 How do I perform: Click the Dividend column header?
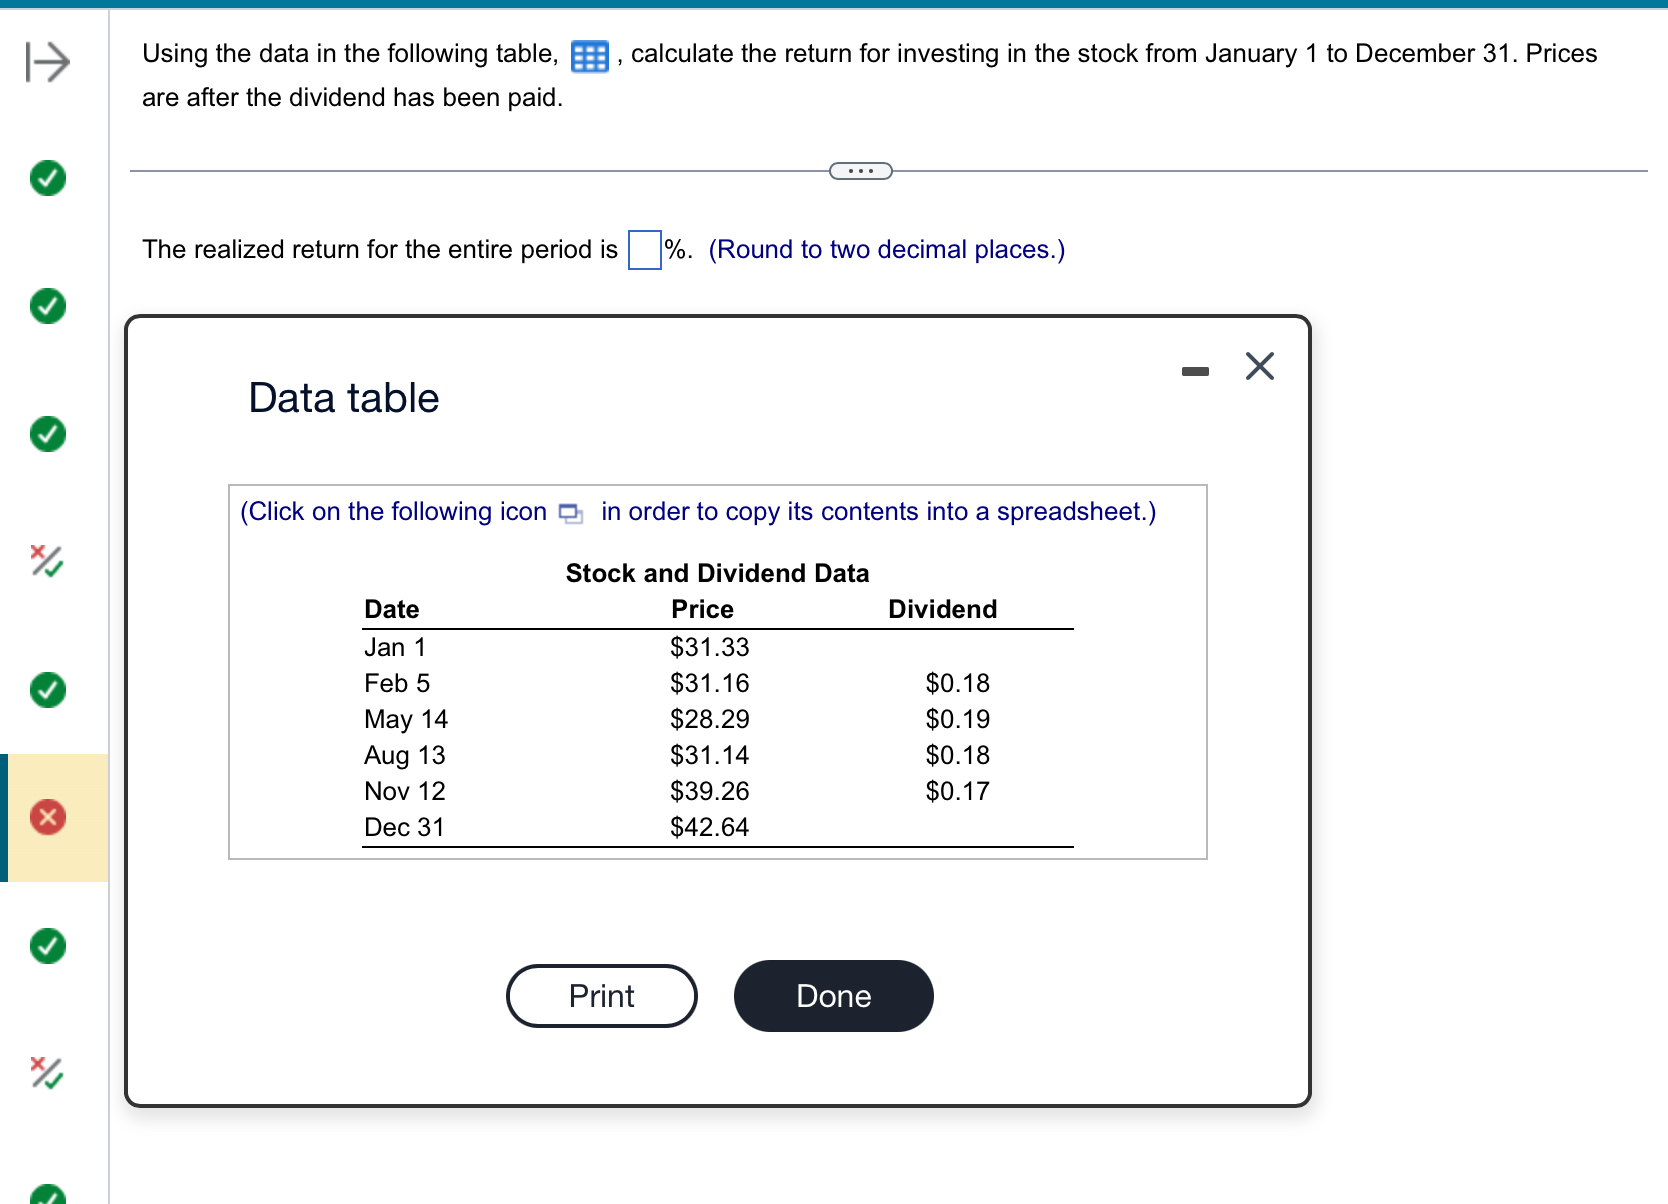coord(943,610)
